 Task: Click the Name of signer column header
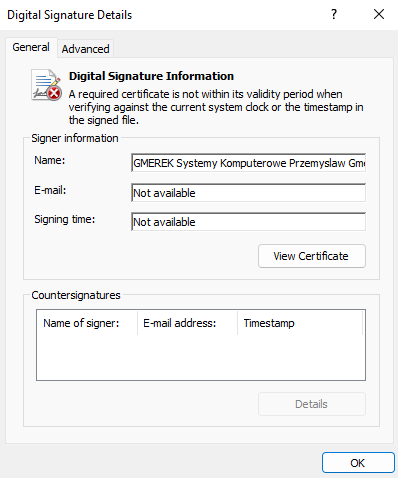point(87,323)
